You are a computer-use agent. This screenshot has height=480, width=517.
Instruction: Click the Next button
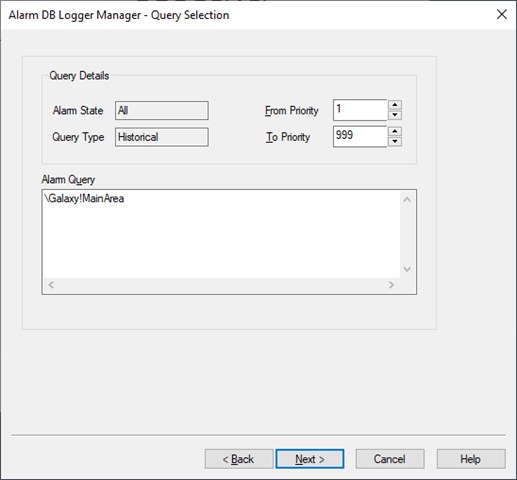coord(310,459)
